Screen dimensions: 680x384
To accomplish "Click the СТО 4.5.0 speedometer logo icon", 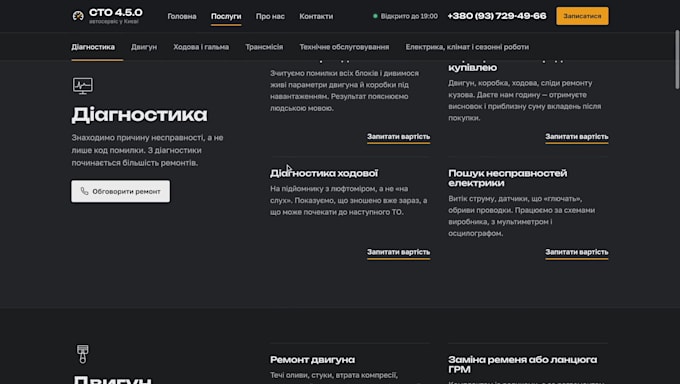I will (x=78, y=16).
